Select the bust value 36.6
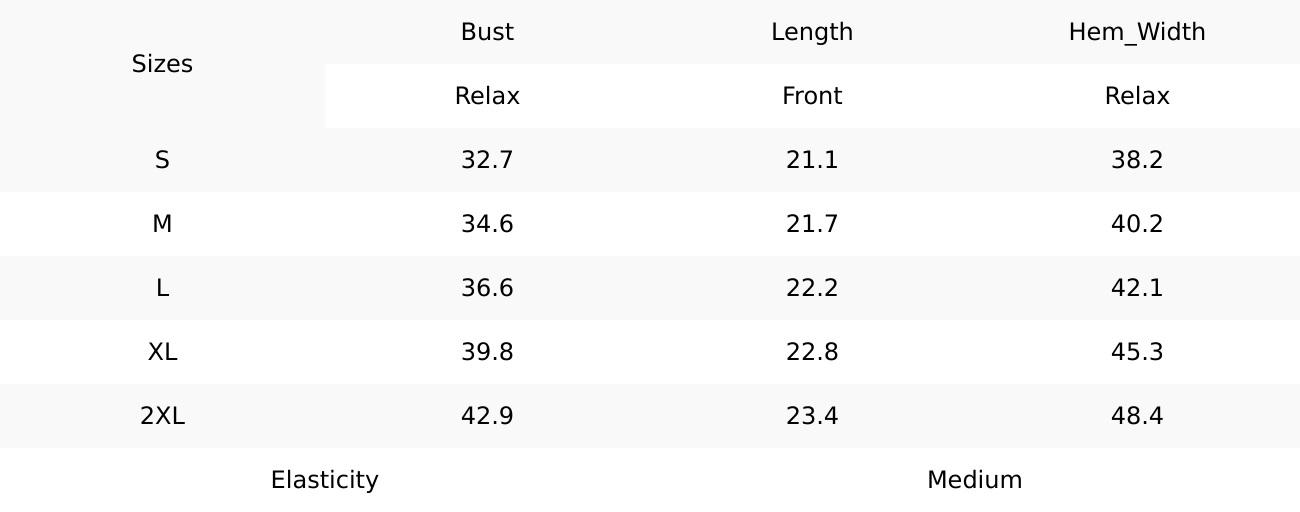Image resolution: width=1300 pixels, height=512 pixels. click(487, 288)
